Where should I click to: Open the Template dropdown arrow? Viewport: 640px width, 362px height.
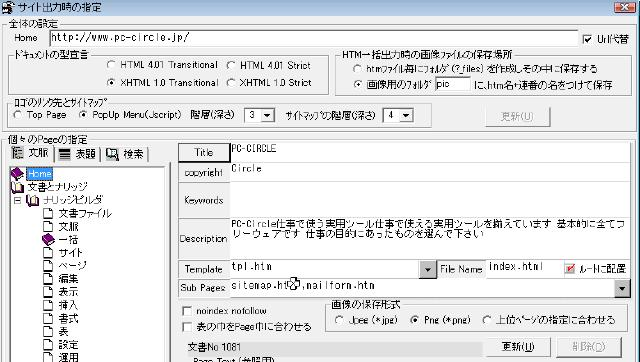428,269
